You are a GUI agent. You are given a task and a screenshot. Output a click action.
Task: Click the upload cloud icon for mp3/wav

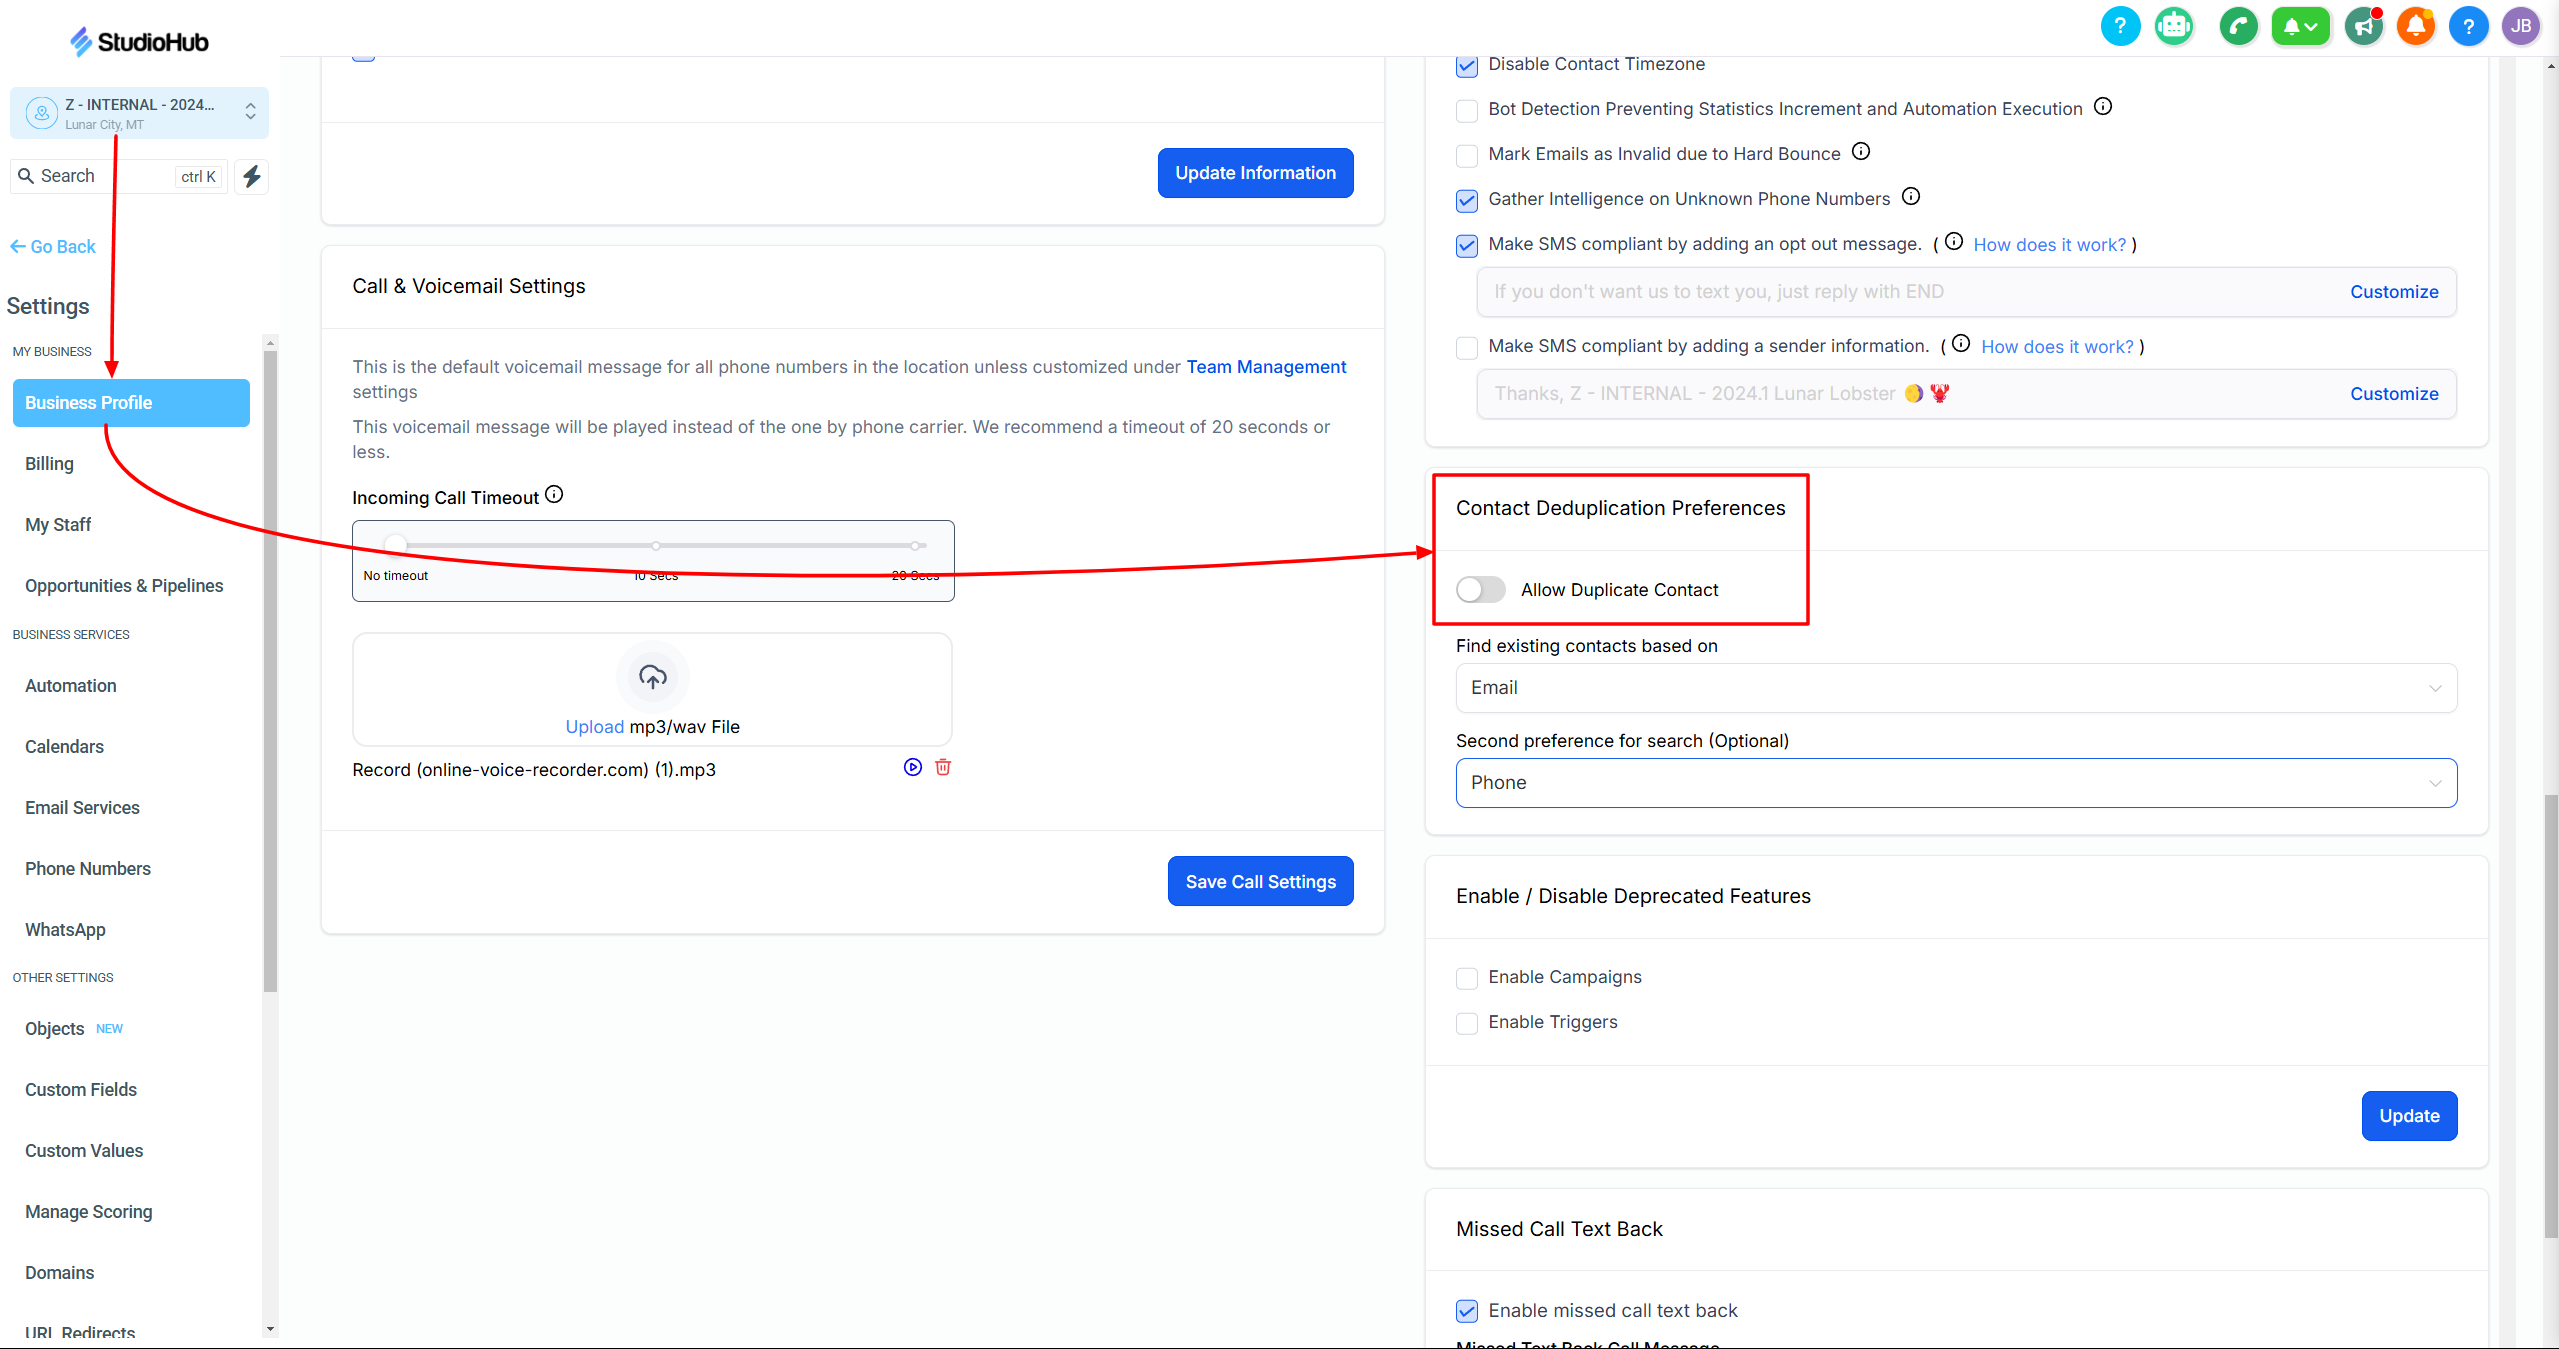[x=653, y=677]
